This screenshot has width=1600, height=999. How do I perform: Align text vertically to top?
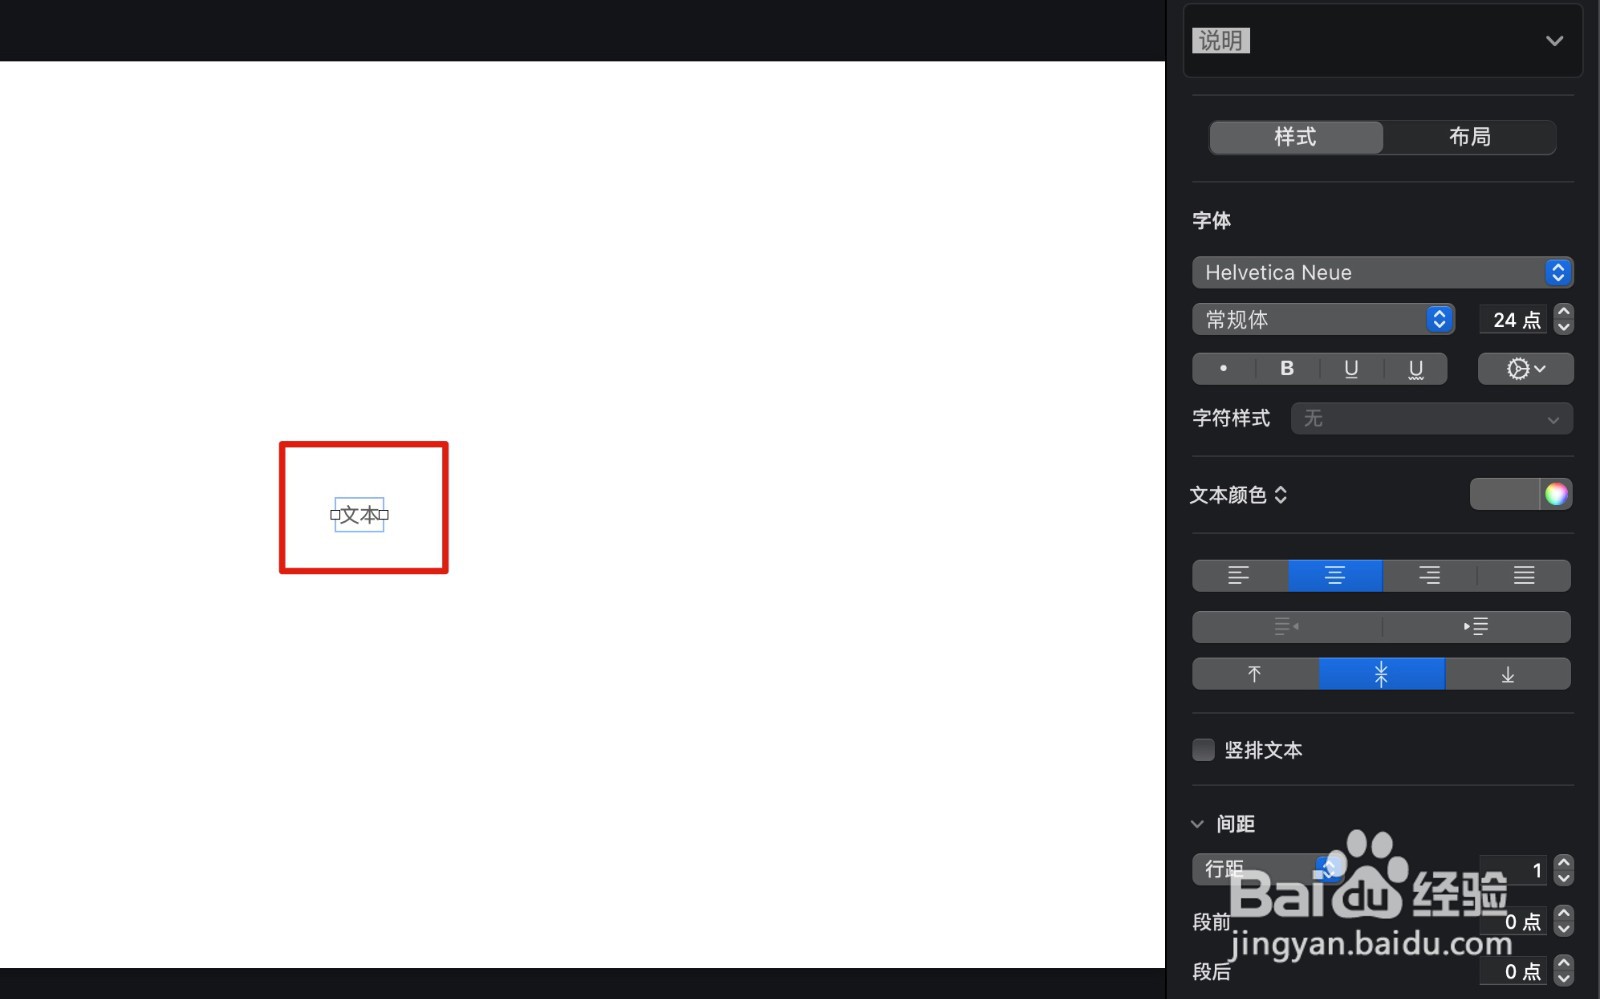(x=1255, y=674)
